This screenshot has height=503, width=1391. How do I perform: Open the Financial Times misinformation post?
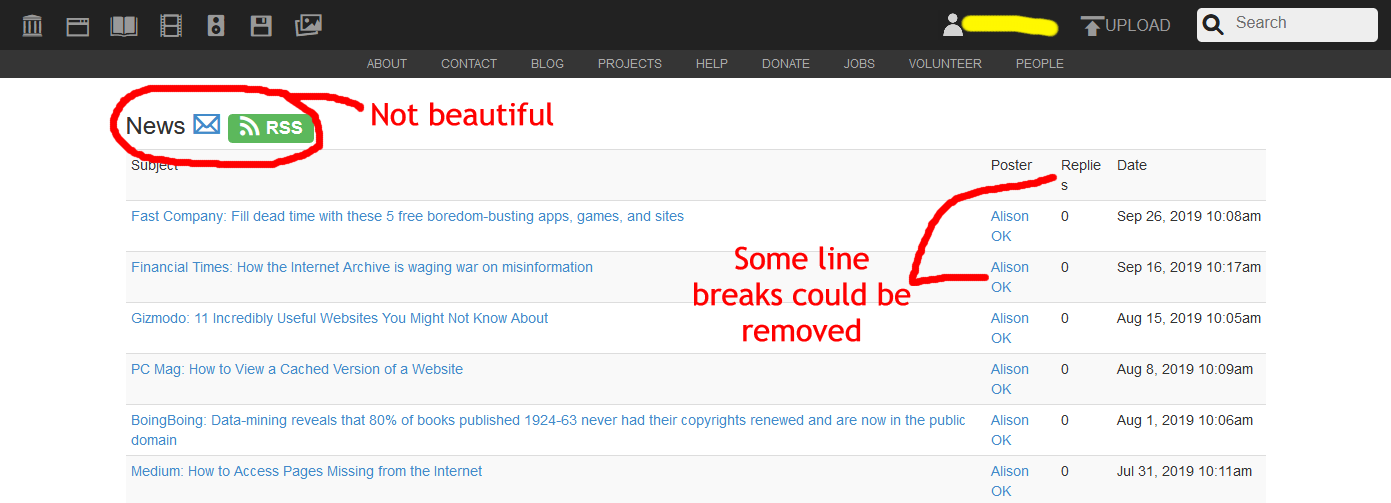(362, 267)
